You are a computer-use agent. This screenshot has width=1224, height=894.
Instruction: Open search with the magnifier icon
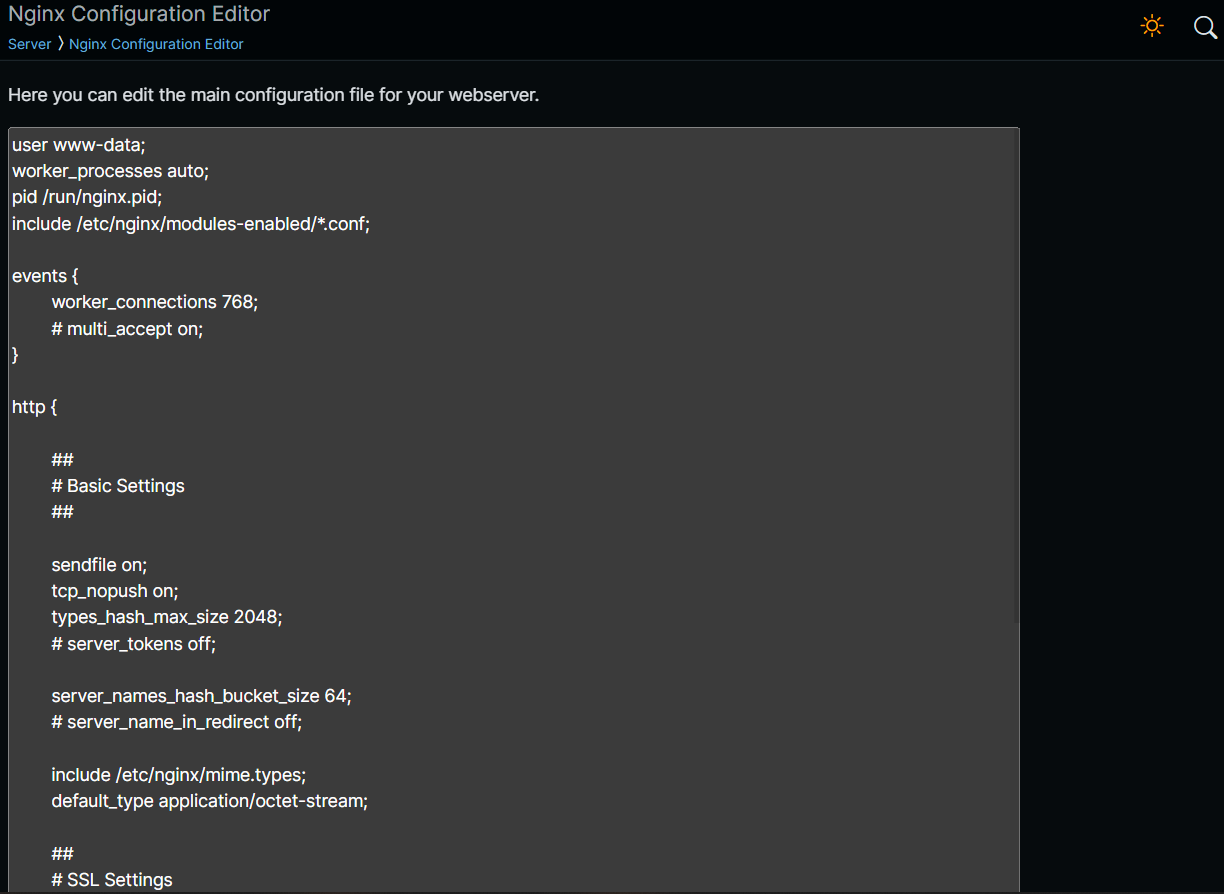1206,27
